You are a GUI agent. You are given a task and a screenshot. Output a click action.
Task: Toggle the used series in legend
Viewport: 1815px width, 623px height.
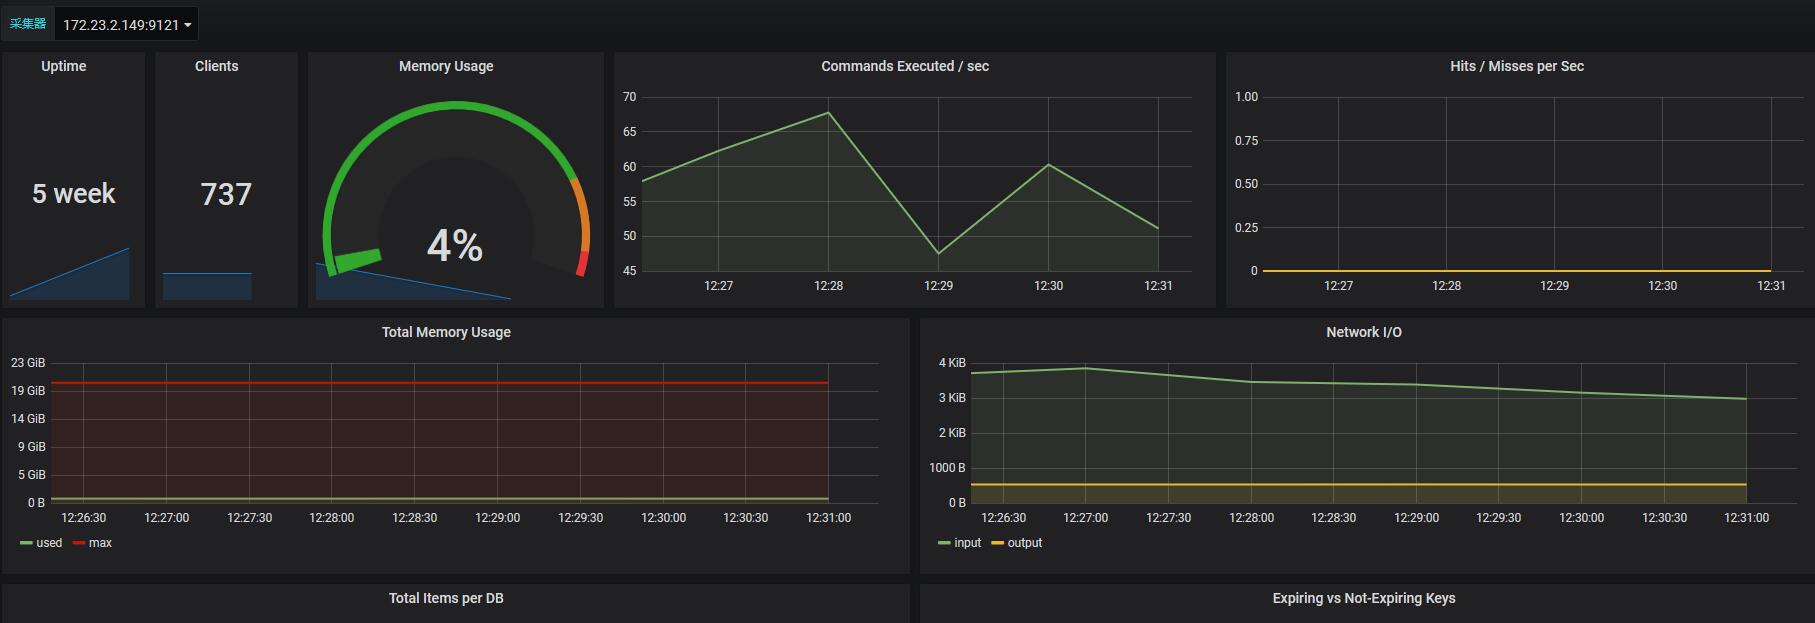click(49, 543)
